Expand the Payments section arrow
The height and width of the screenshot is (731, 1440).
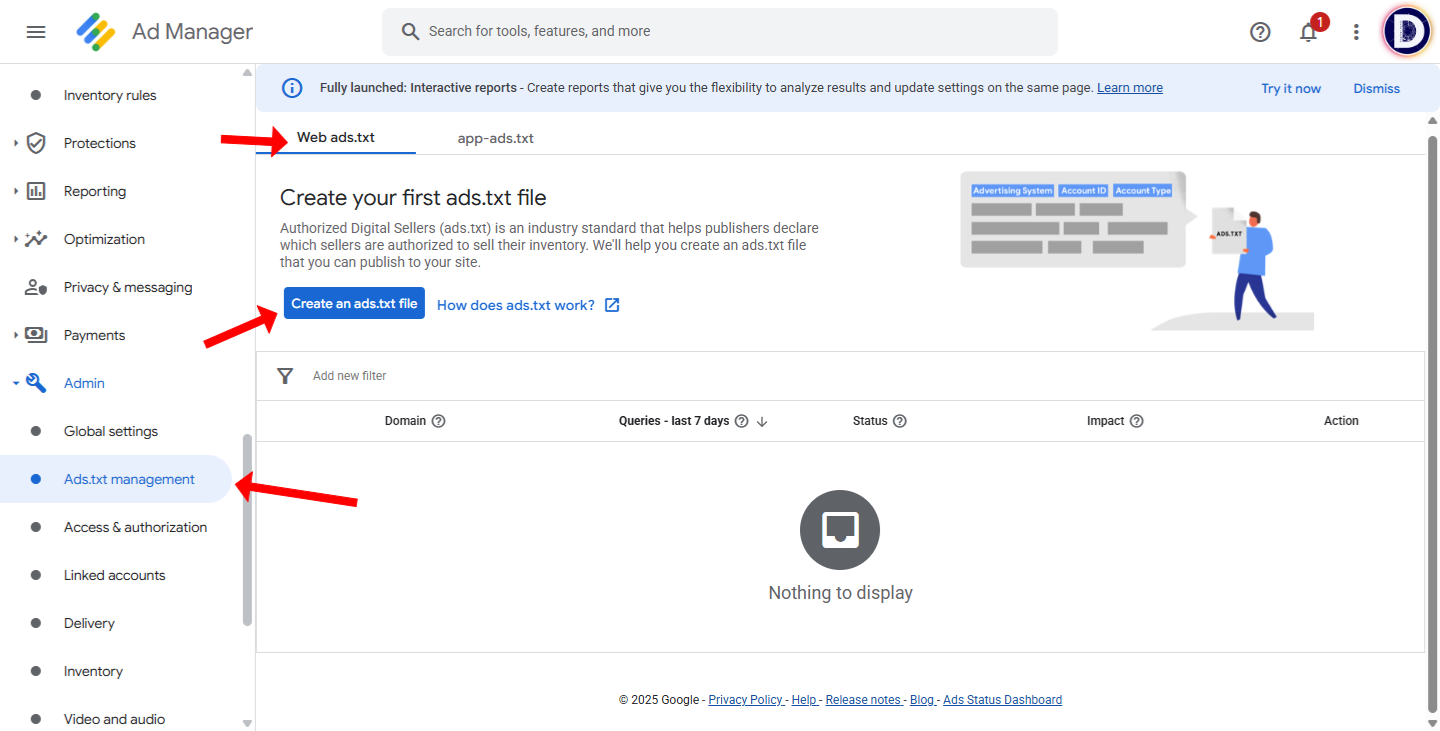tap(16, 335)
